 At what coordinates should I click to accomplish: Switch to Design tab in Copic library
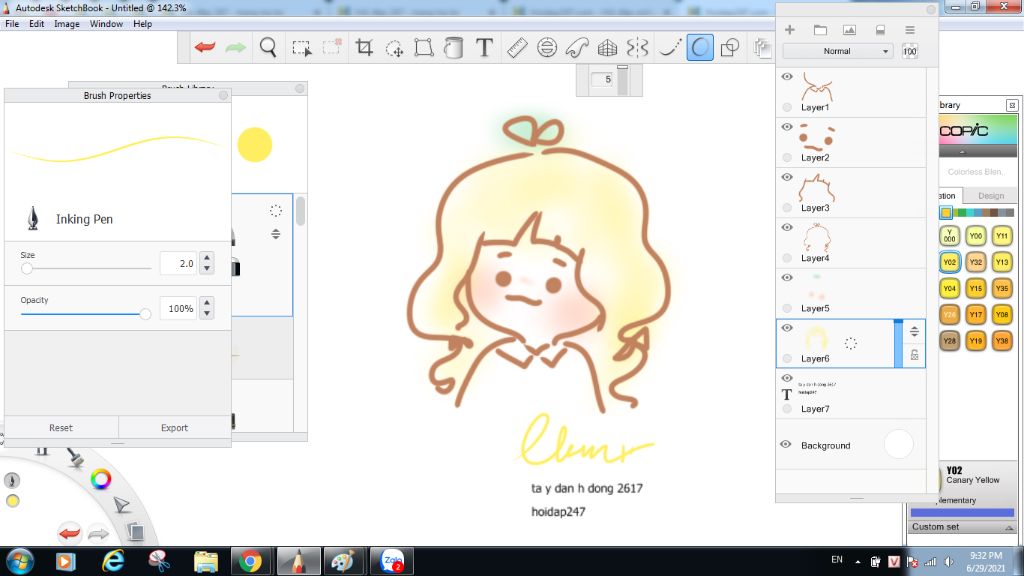(x=991, y=196)
